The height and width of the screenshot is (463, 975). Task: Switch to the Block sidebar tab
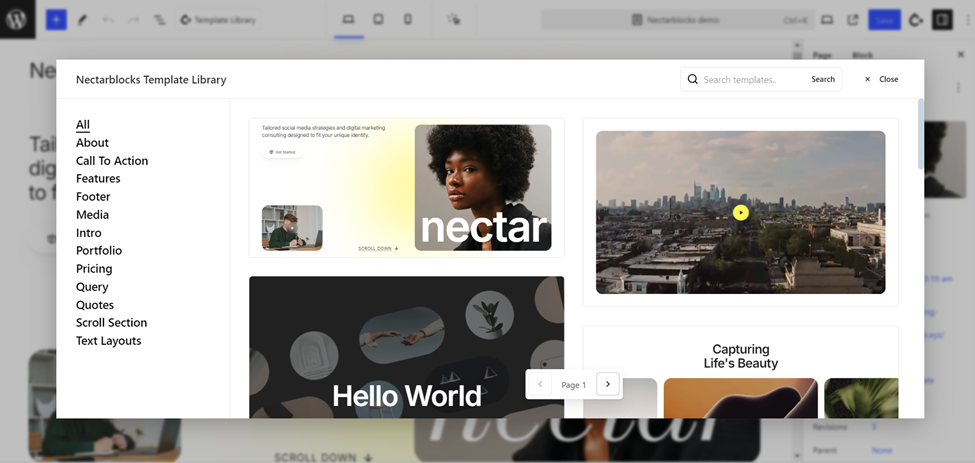pos(862,55)
